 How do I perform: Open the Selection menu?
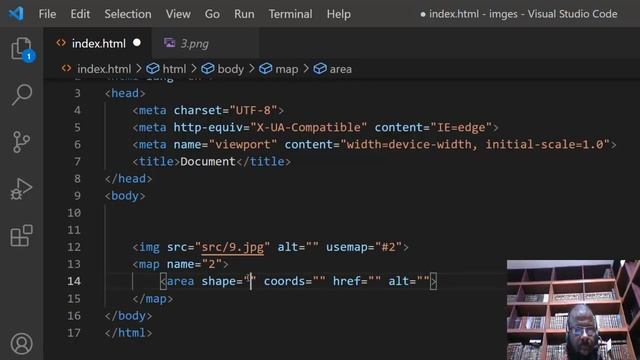128,14
